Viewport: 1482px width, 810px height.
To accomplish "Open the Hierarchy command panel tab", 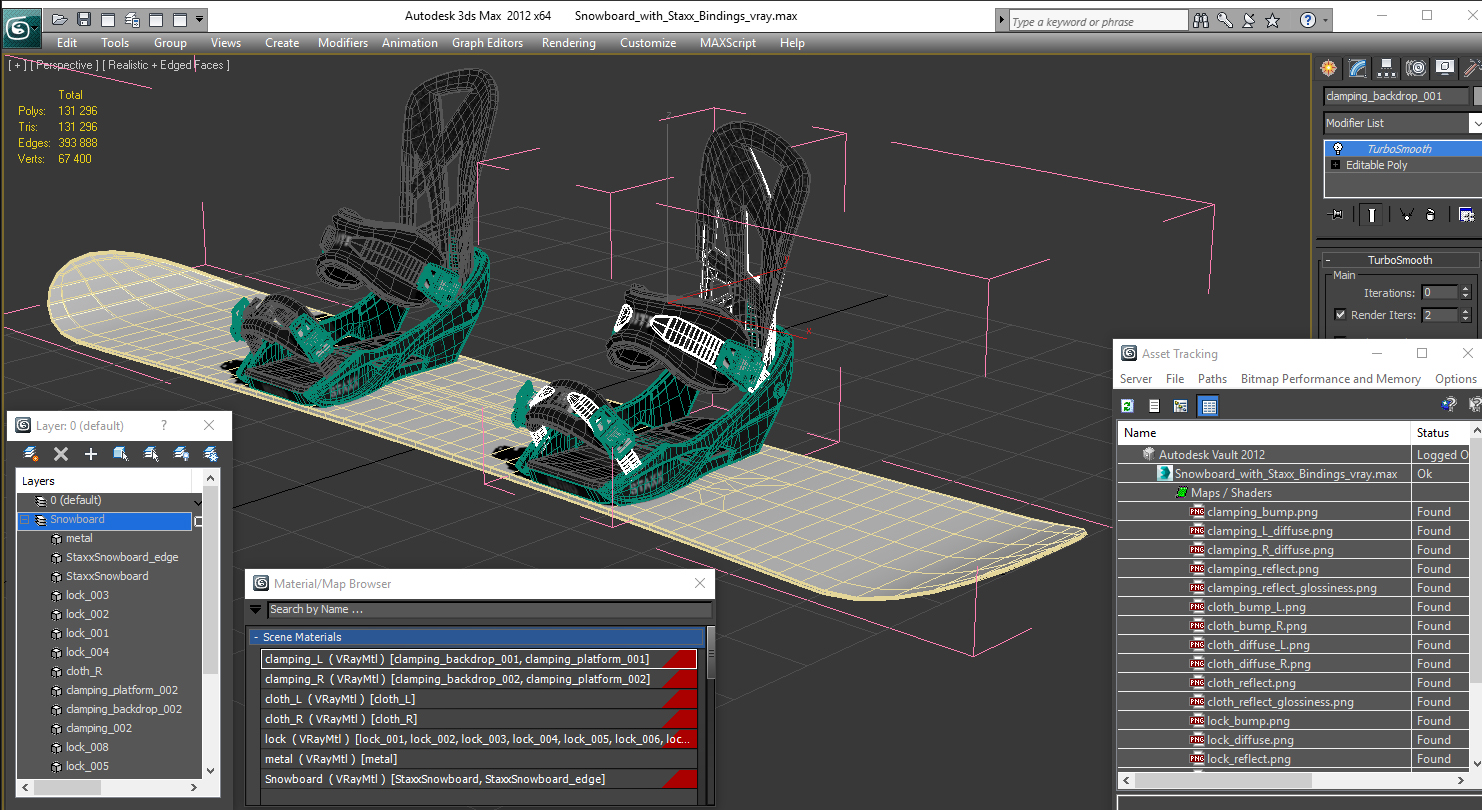I will 1386,68.
